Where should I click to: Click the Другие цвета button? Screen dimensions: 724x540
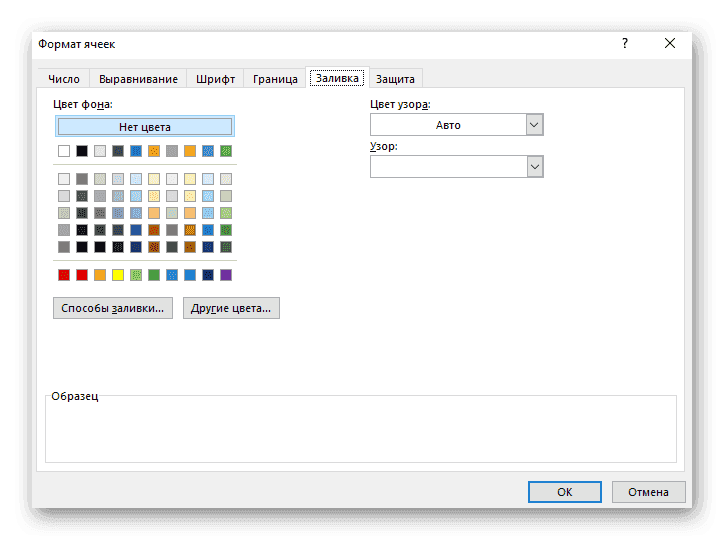point(231,308)
